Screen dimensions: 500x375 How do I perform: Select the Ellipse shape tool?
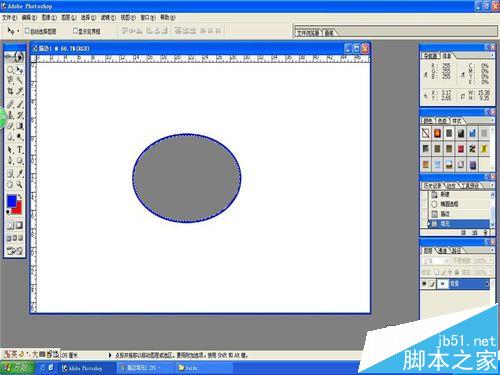(x=20, y=161)
